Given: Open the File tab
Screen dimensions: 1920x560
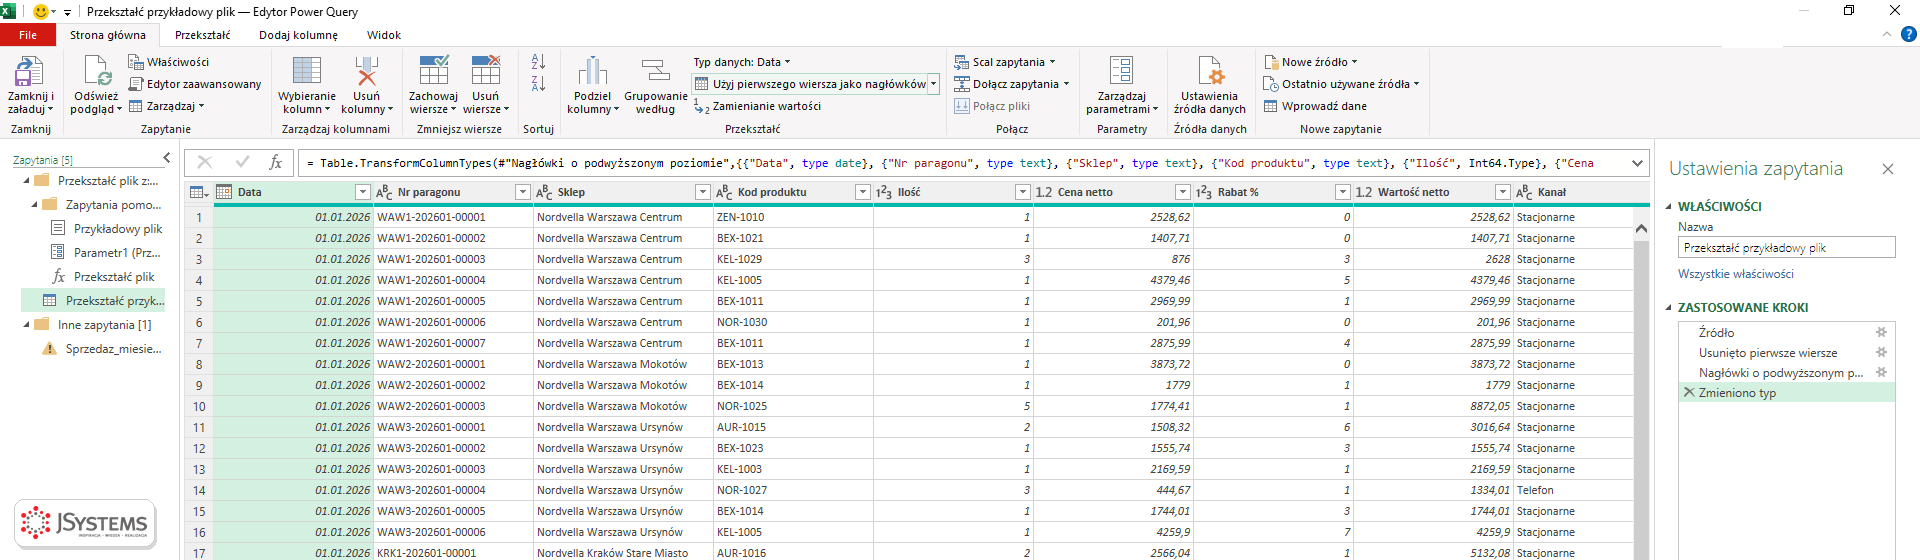Looking at the screenshot, I should tap(28, 35).
